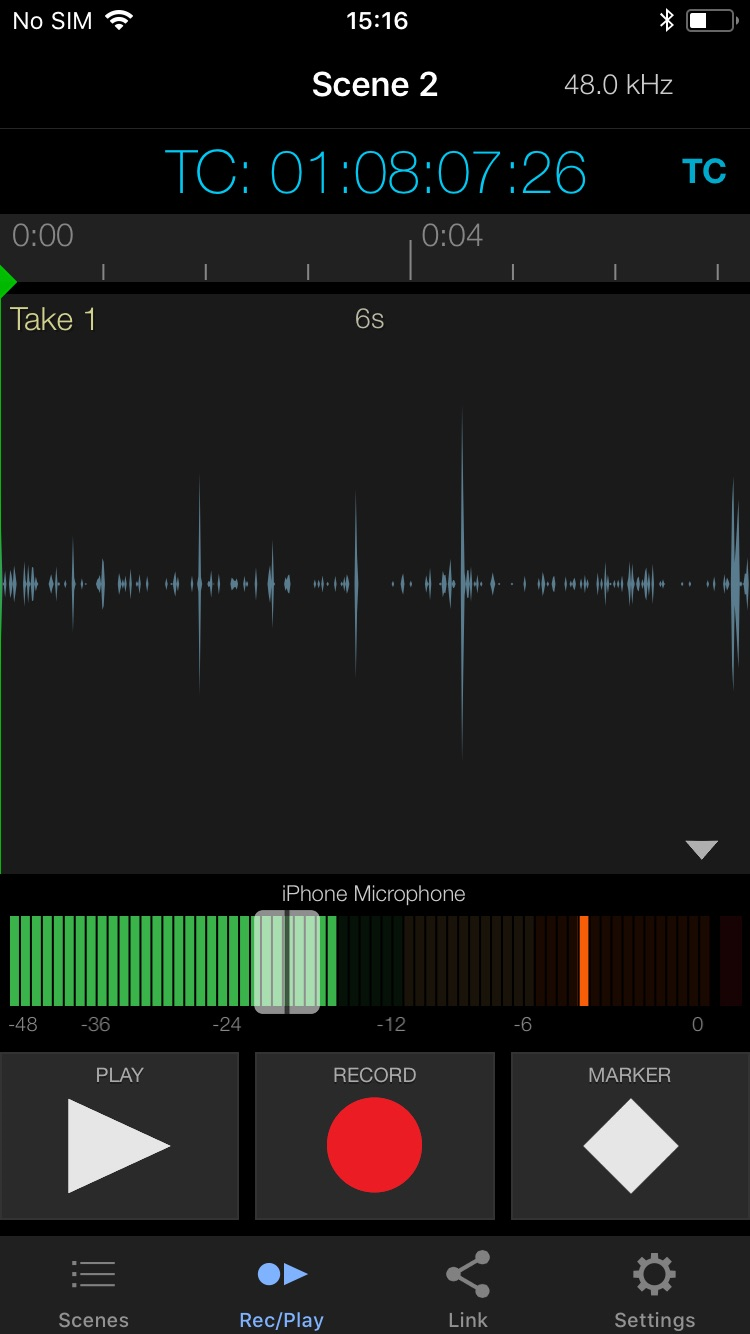Tap the battery icon in the status bar
Image resolution: width=750 pixels, height=1334 pixels.
712,20
